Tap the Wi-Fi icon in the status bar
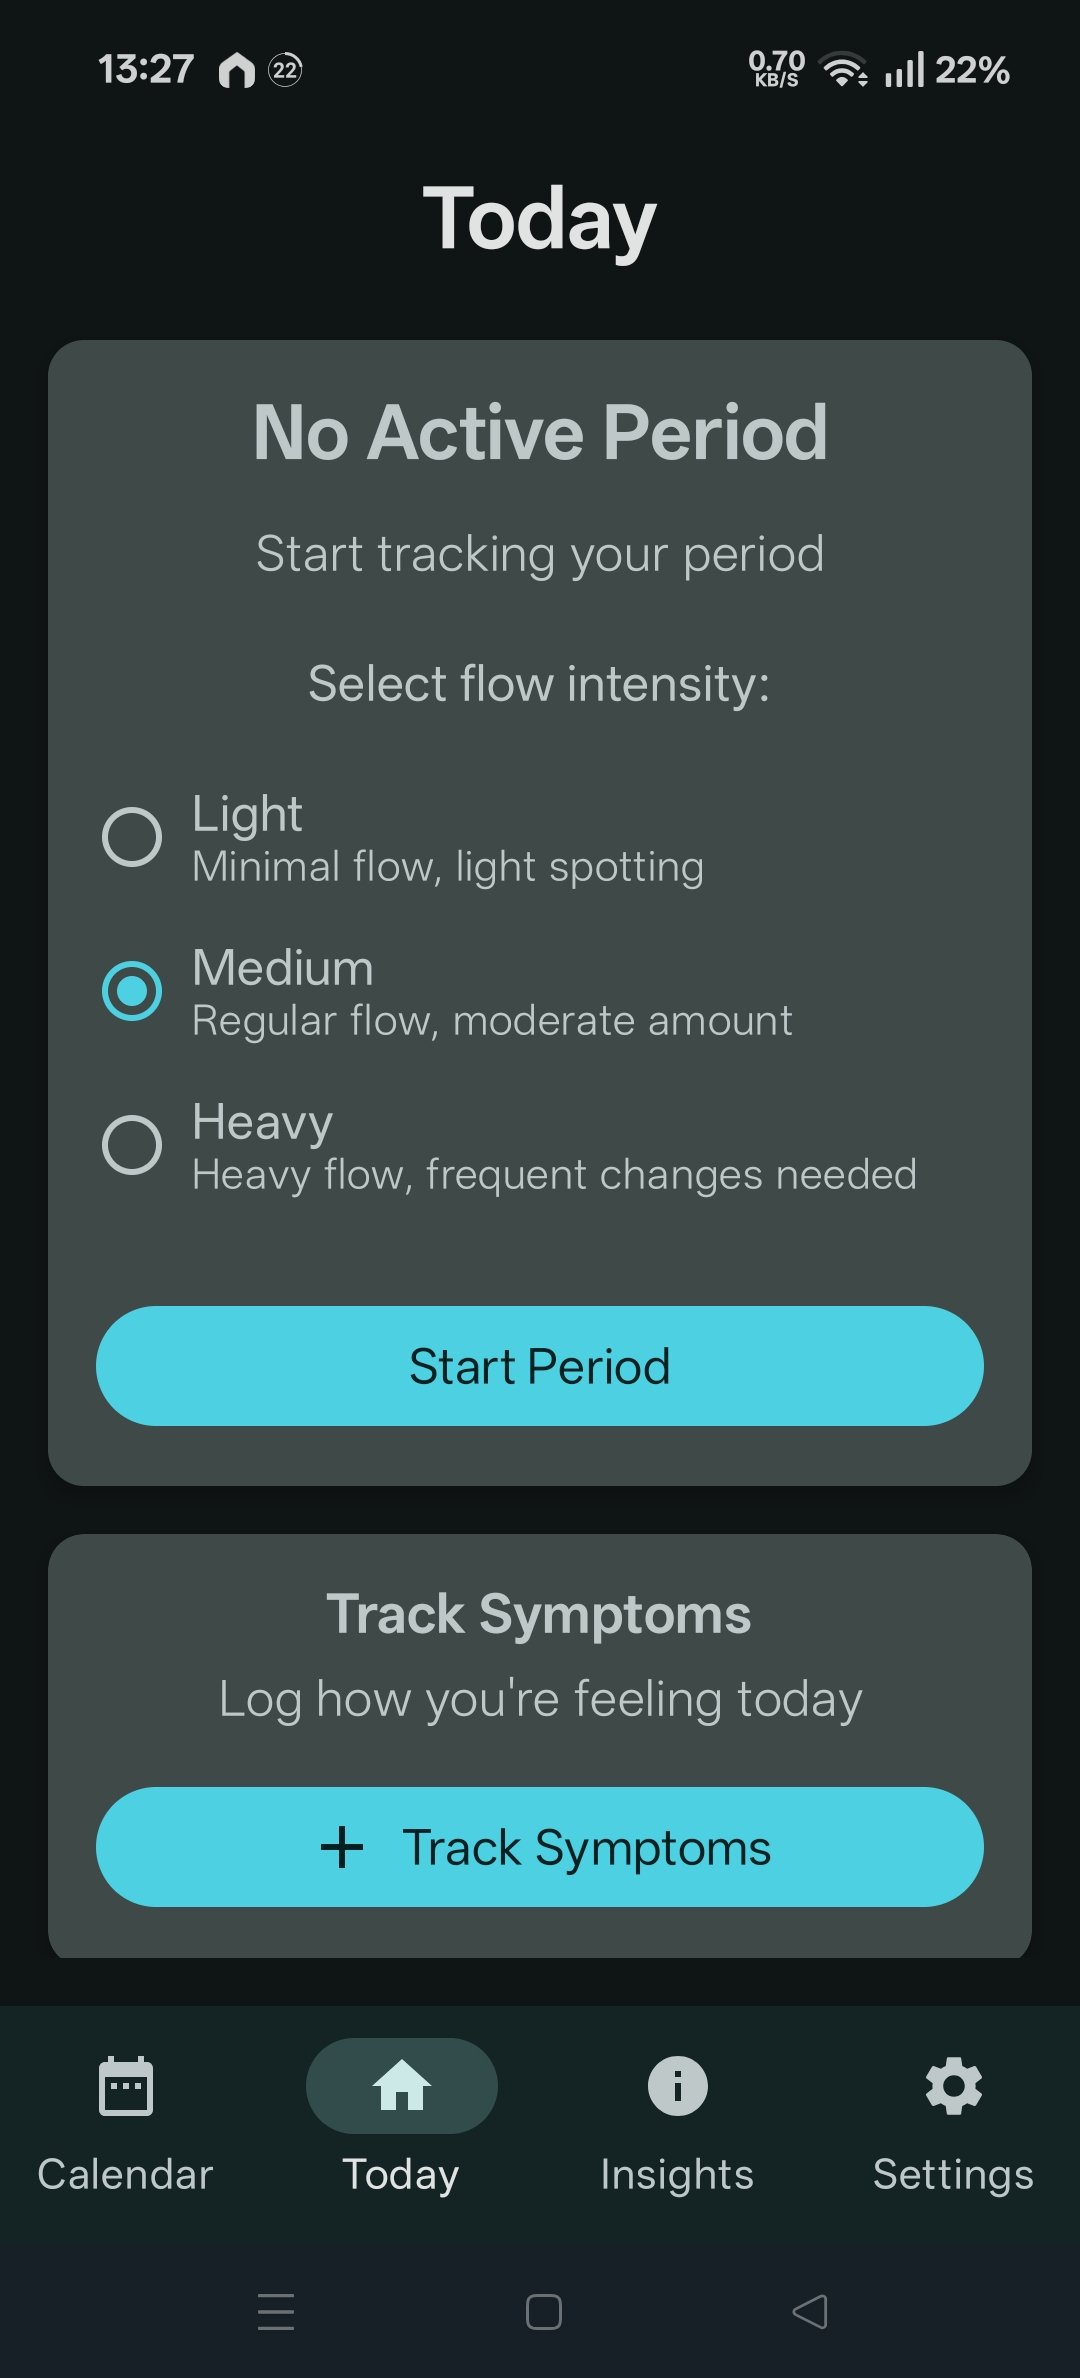This screenshot has width=1080, height=2378. (x=843, y=70)
